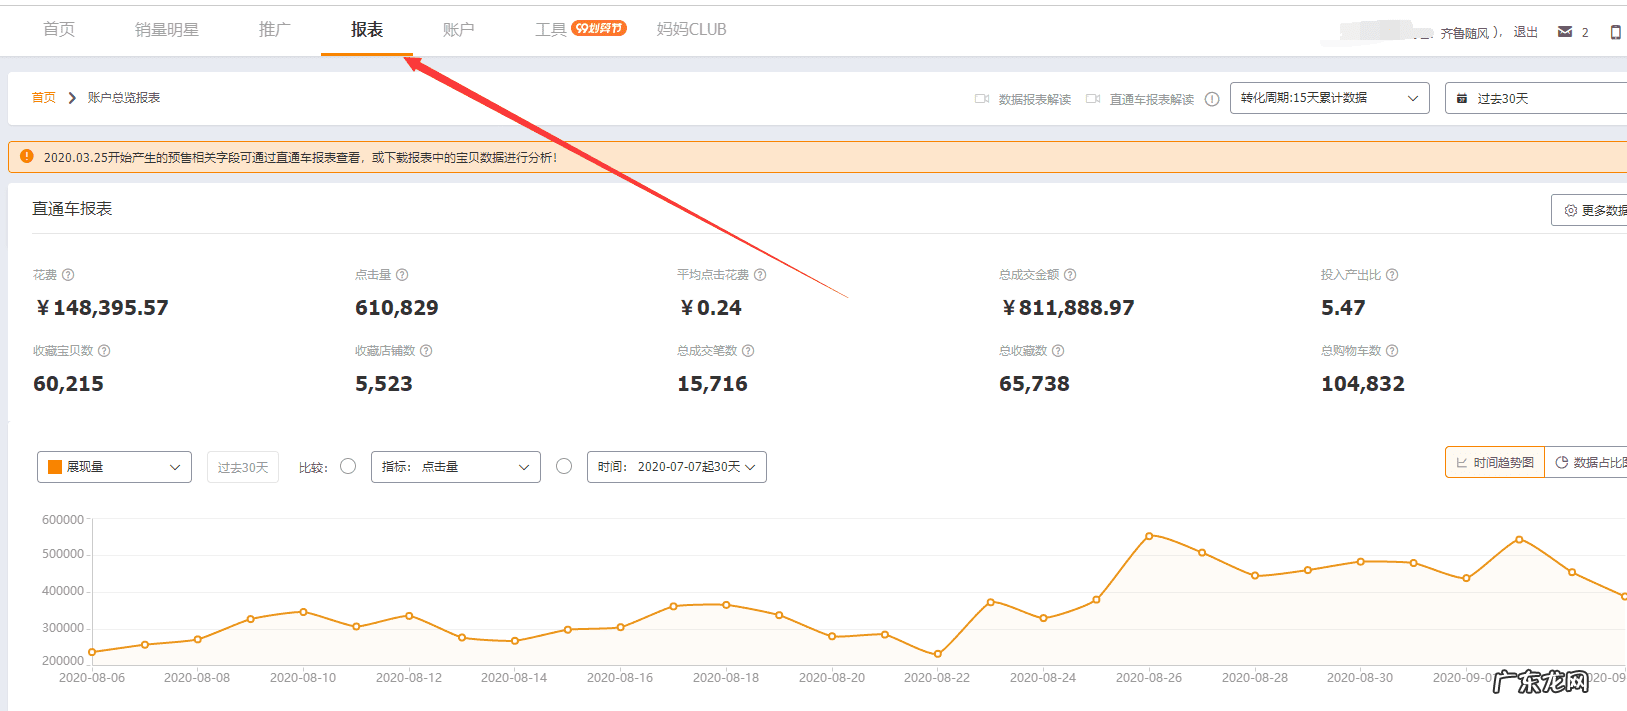Select the radio button before 时间 dropdown

tap(564, 466)
